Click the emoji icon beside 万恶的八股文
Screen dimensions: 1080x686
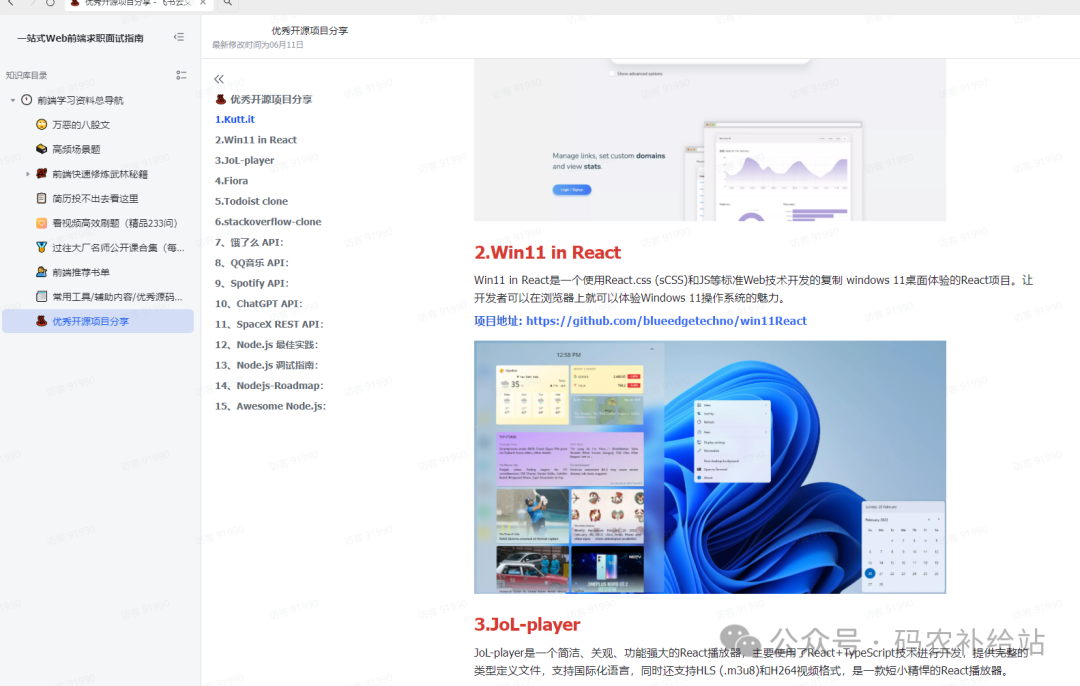point(41,125)
